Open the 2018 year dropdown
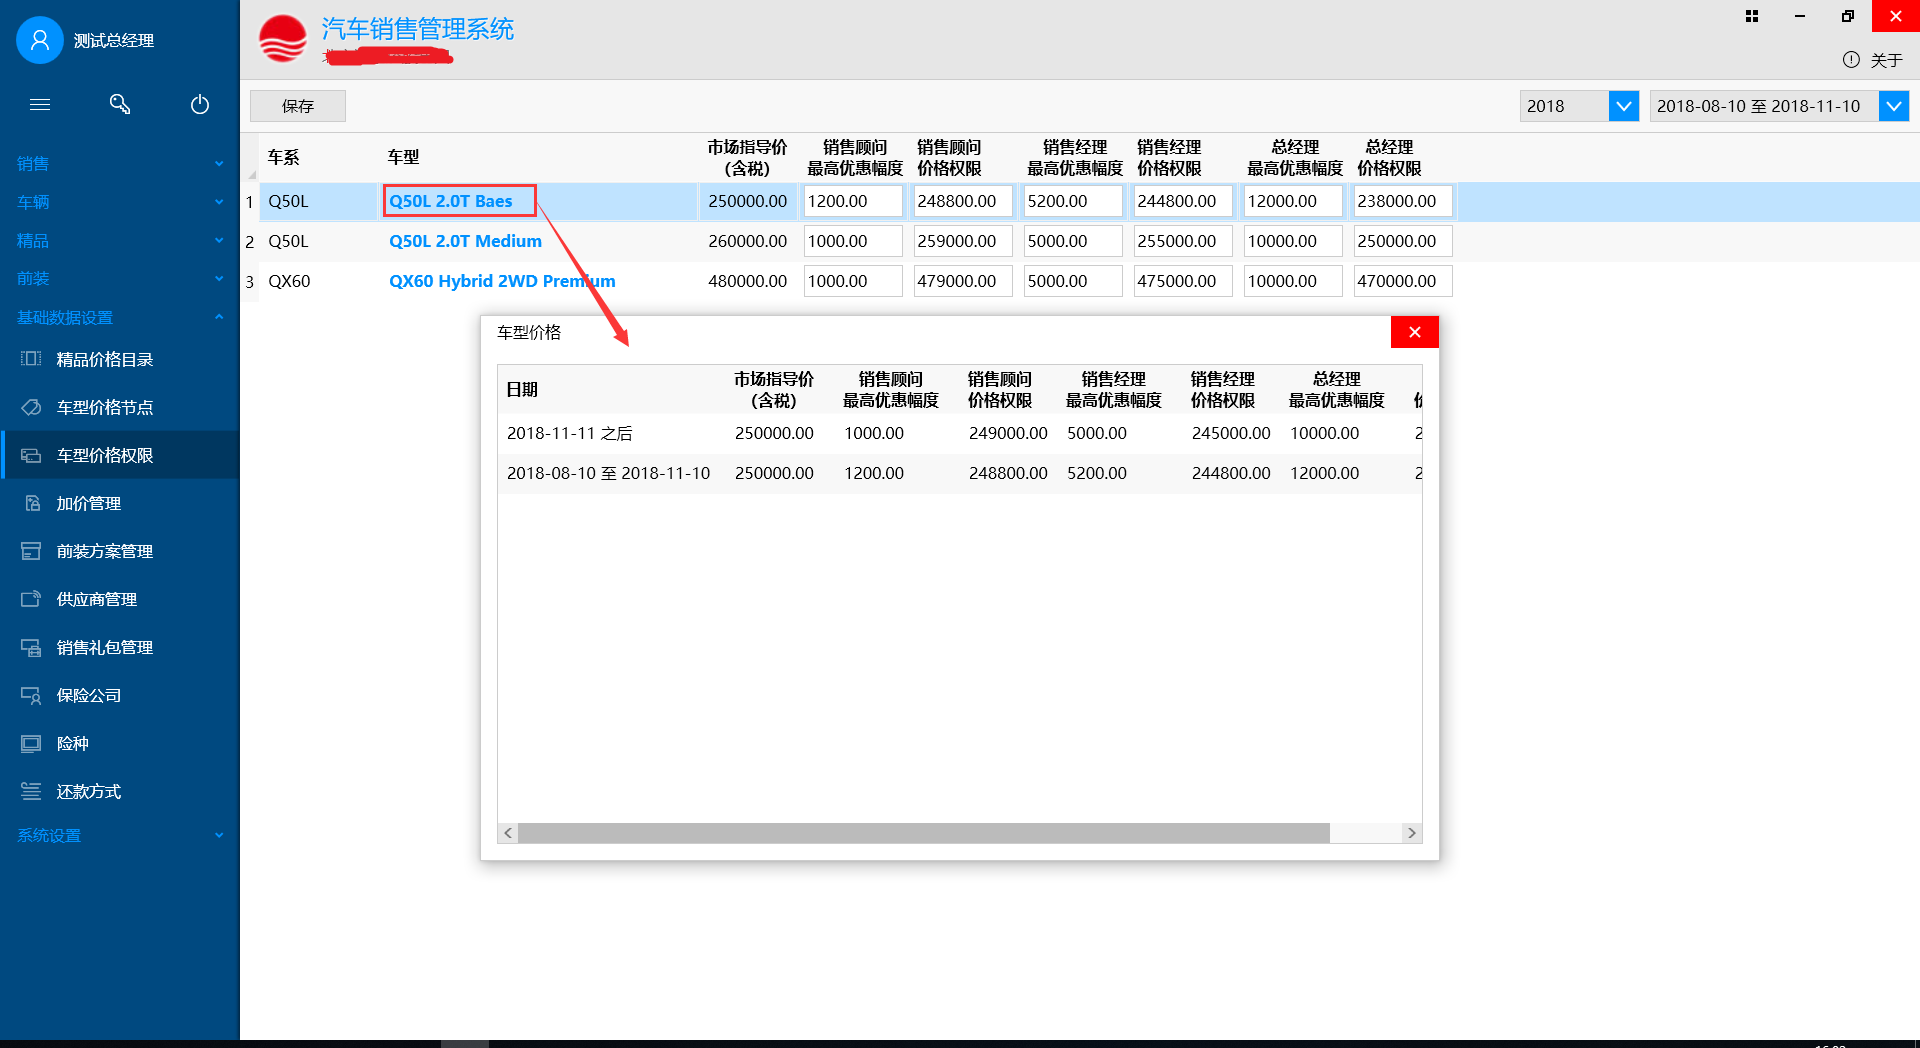The width and height of the screenshot is (1920, 1048). [1623, 106]
